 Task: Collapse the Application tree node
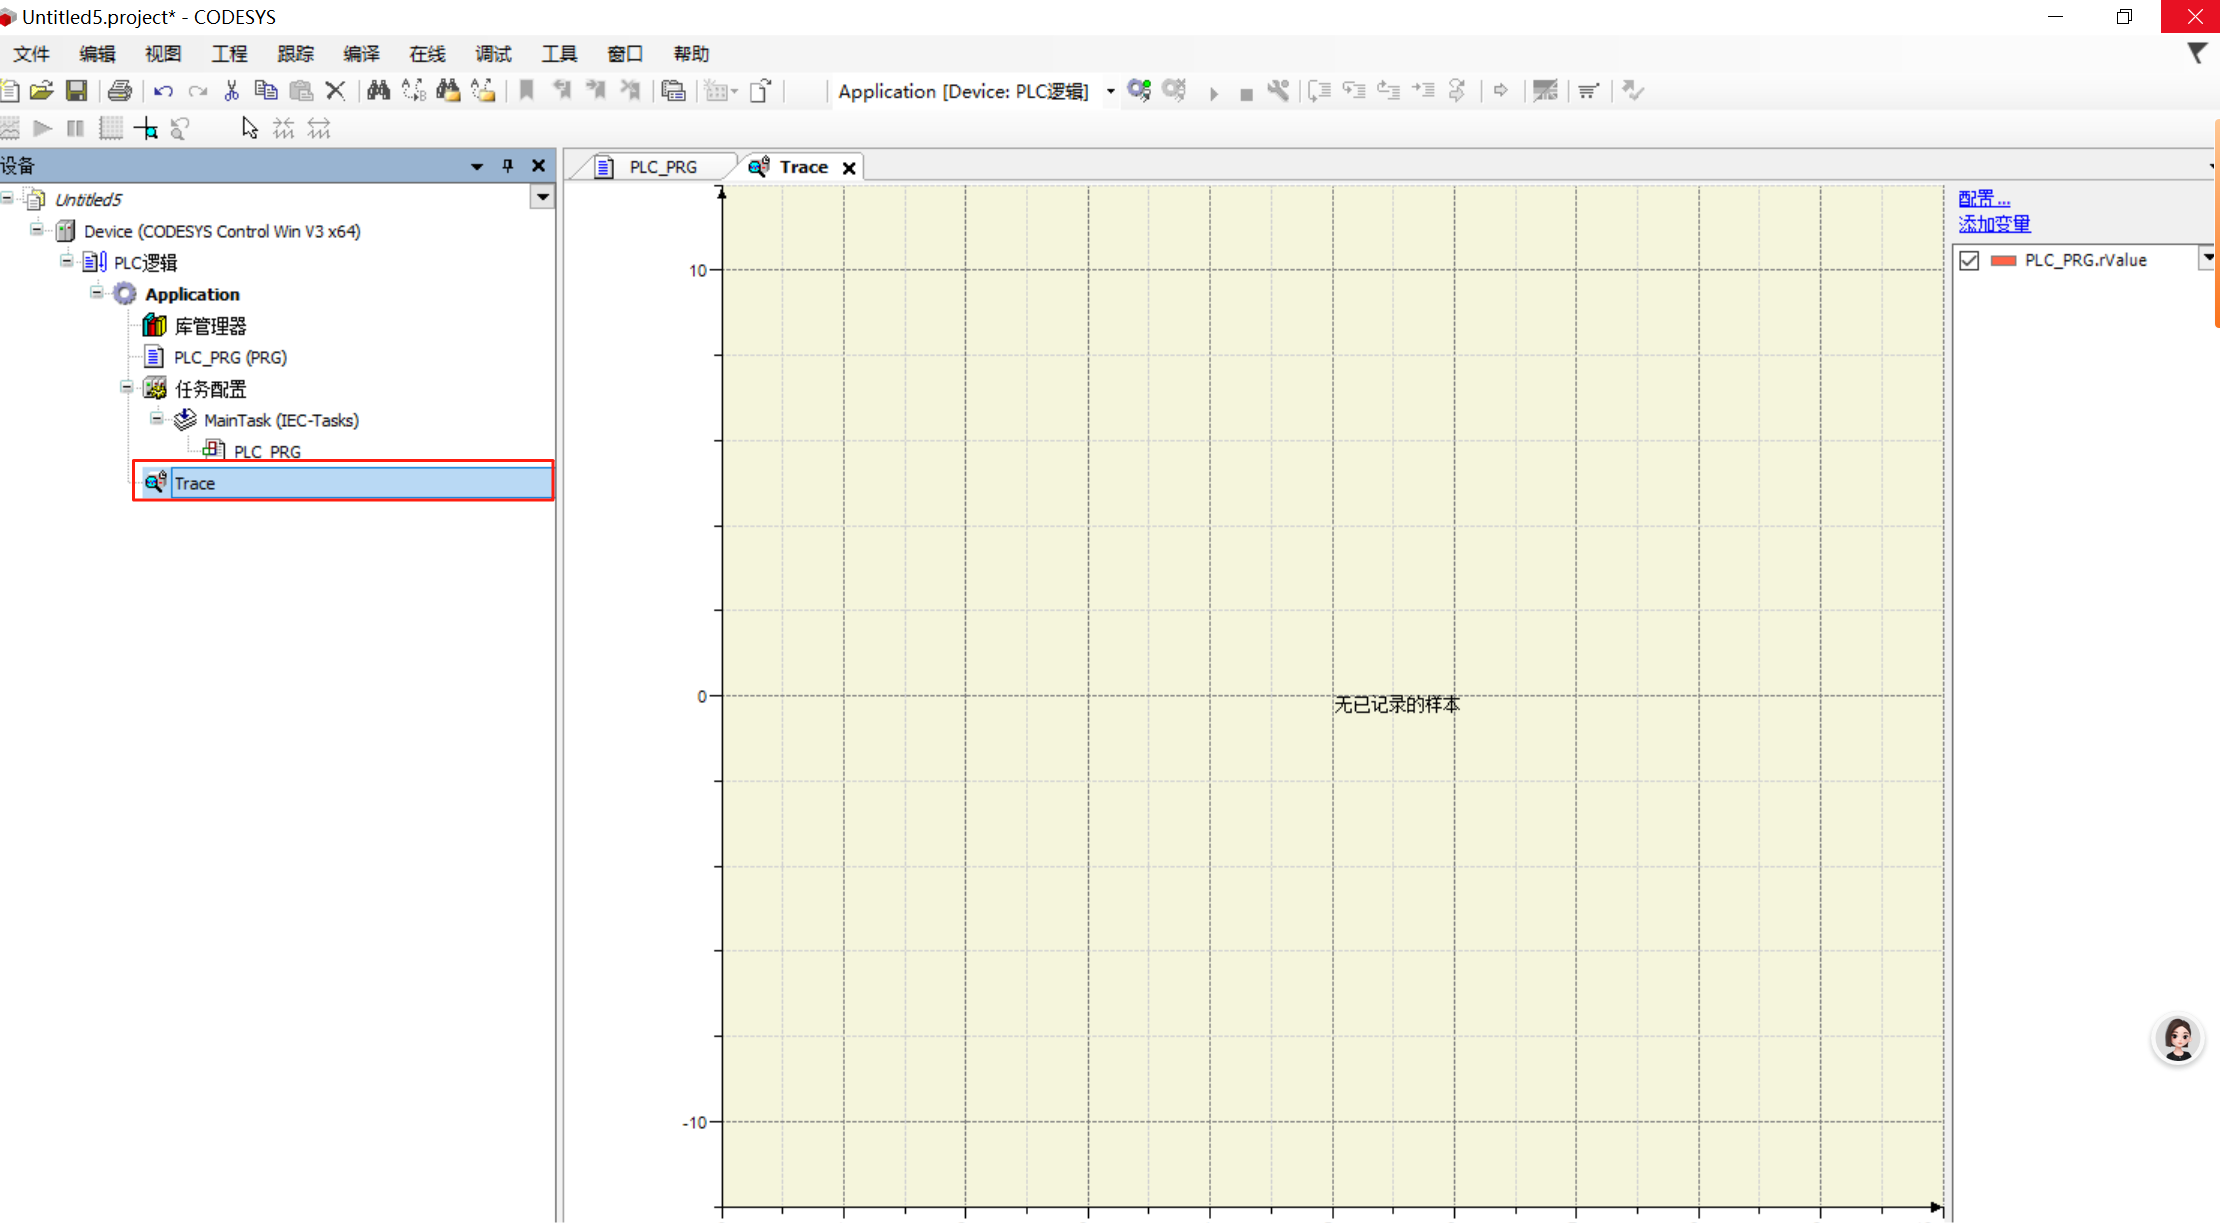tap(97, 293)
